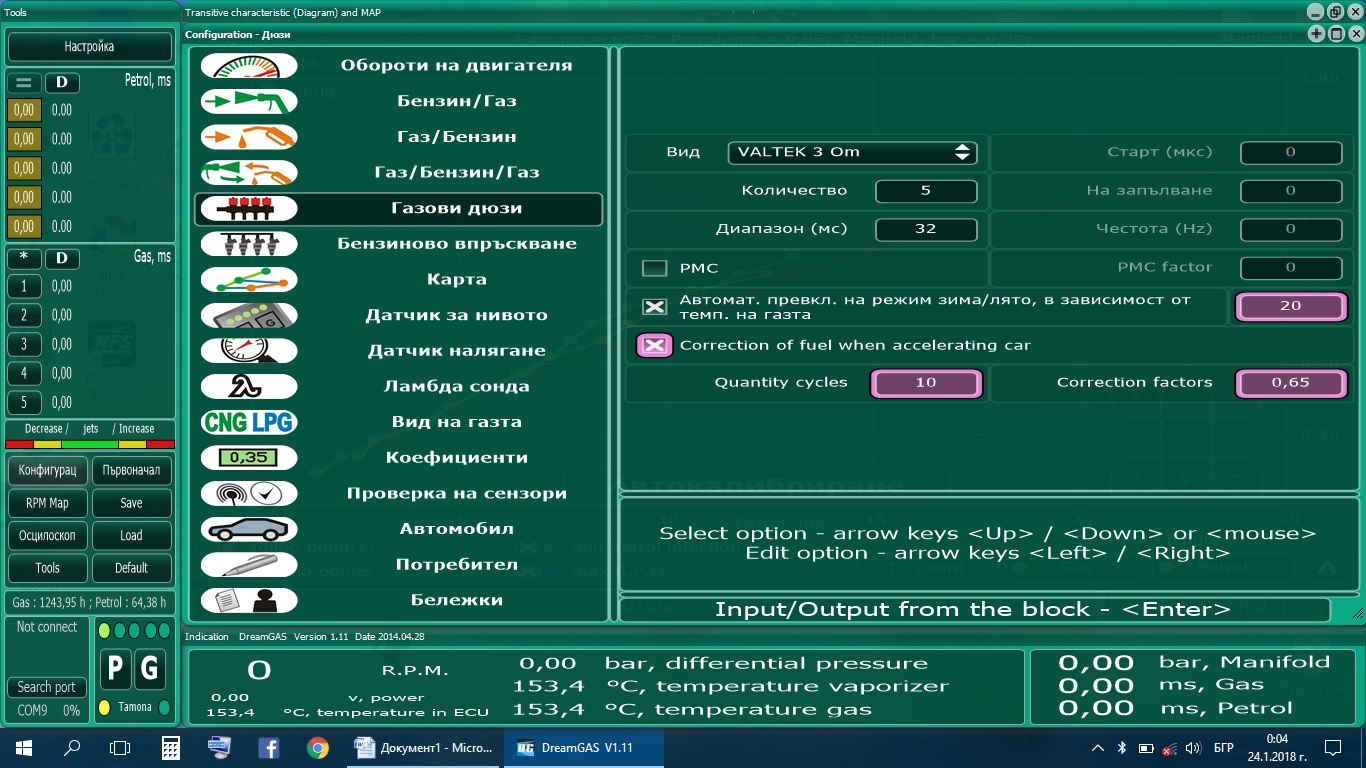Click the Petrol D toggle button

tap(62, 82)
